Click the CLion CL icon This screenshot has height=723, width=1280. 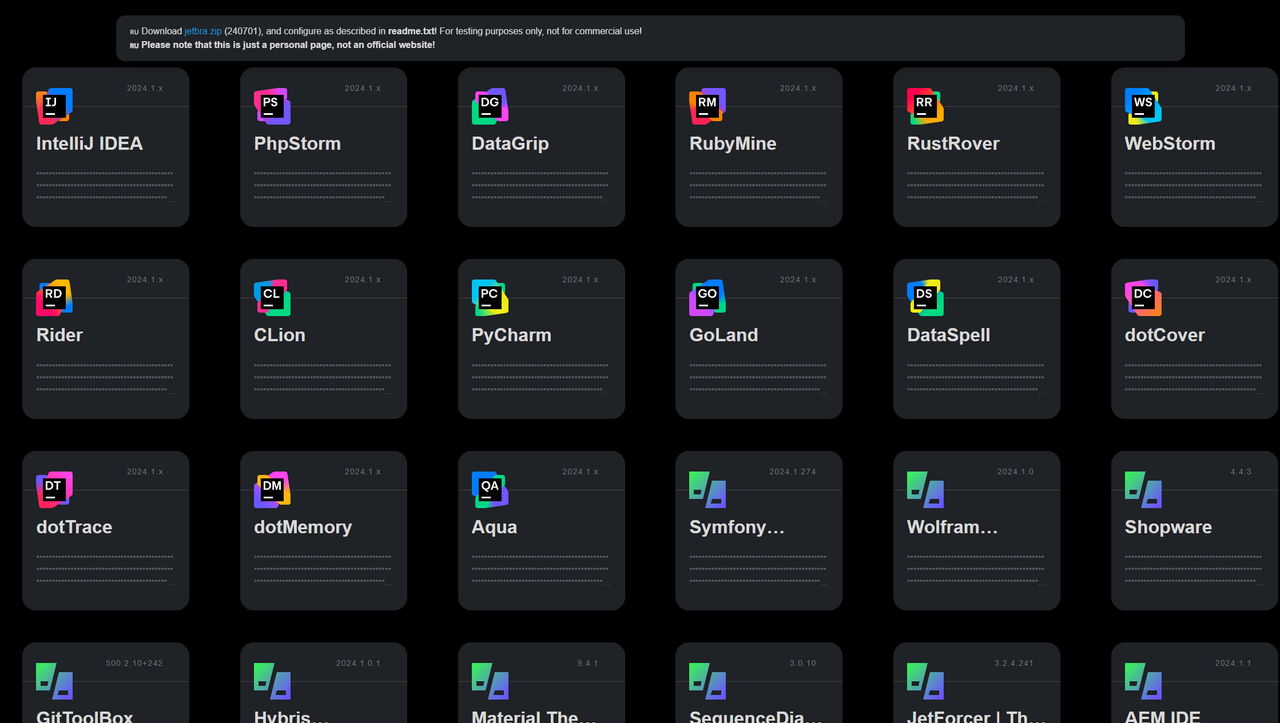tap(272, 298)
